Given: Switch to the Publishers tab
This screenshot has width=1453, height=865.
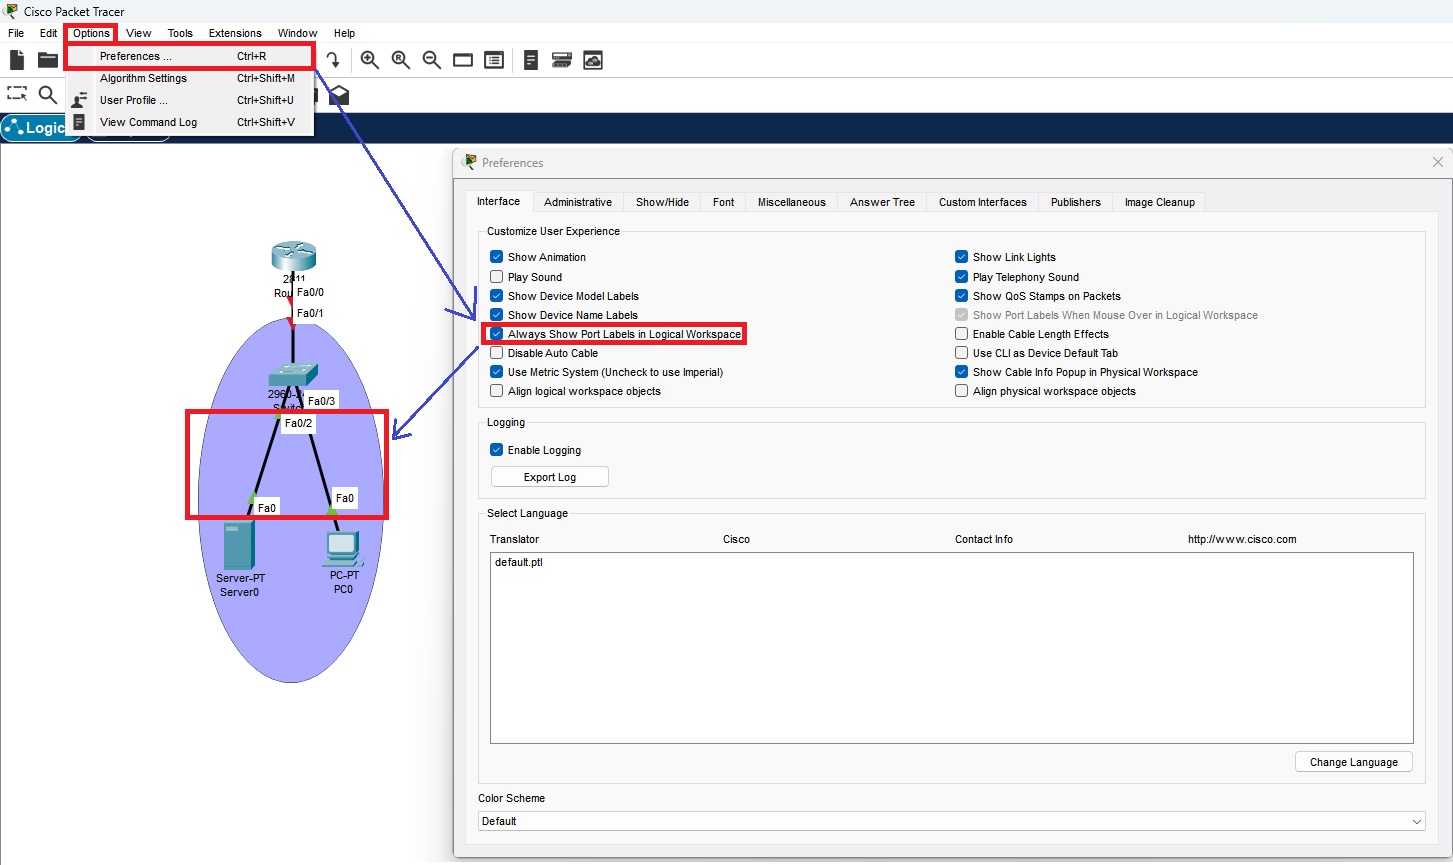Looking at the screenshot, I should coord(1075,202).
